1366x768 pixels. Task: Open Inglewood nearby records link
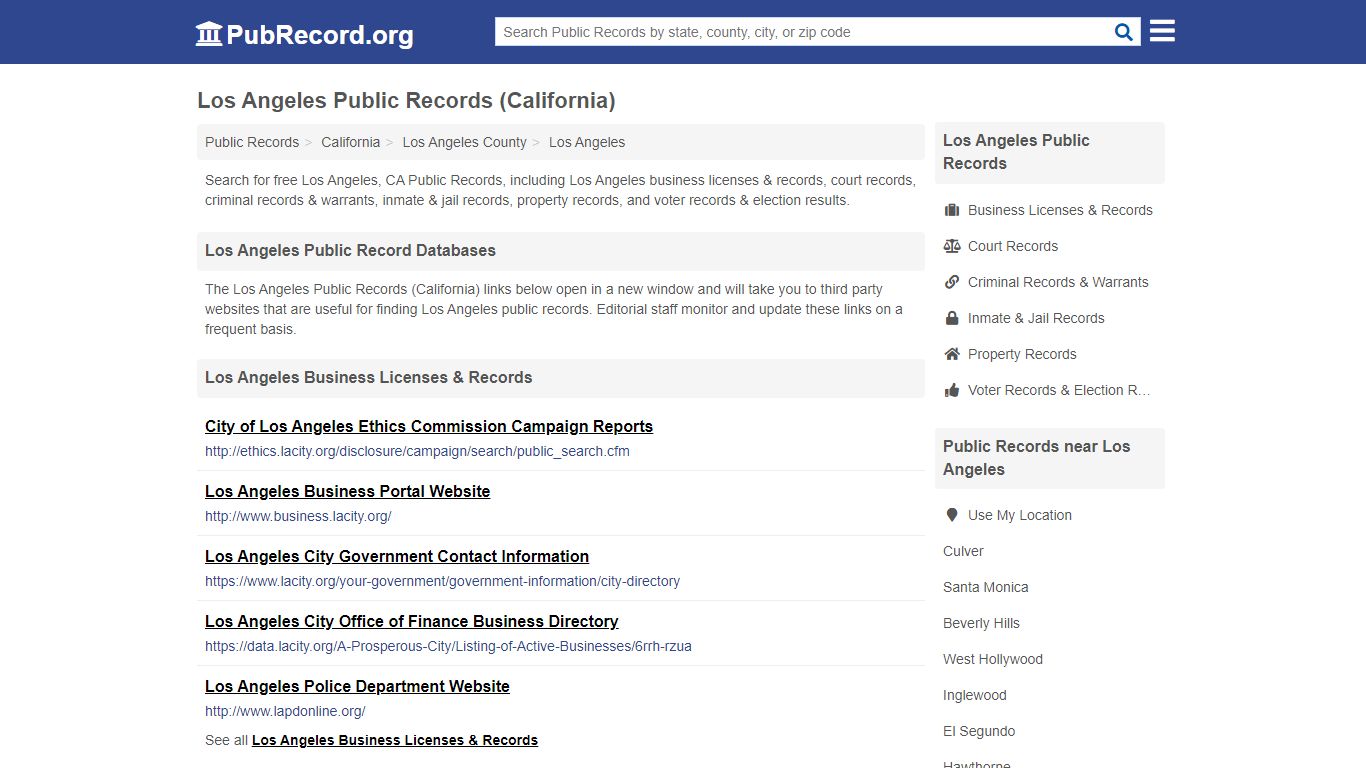pyautogui.click(x=975, y=695)
